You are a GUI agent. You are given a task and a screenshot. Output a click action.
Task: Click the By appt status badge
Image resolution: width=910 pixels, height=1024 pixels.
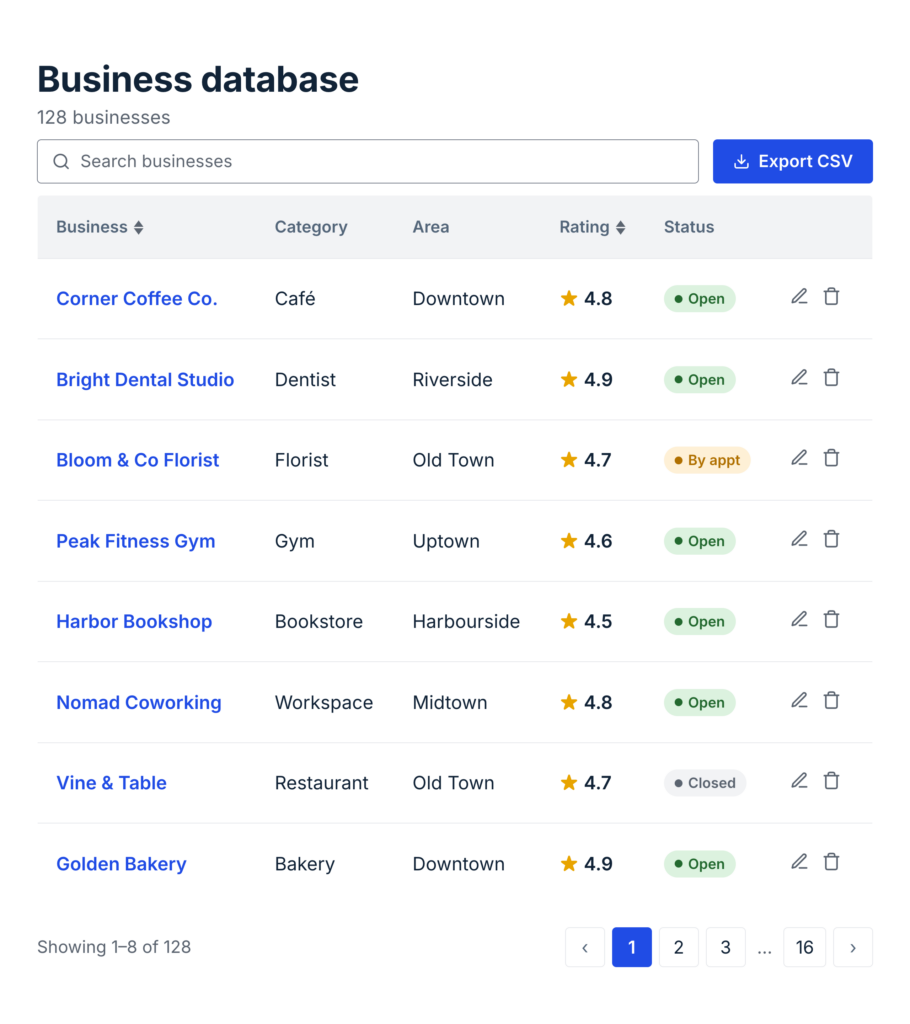coord(707,460)
